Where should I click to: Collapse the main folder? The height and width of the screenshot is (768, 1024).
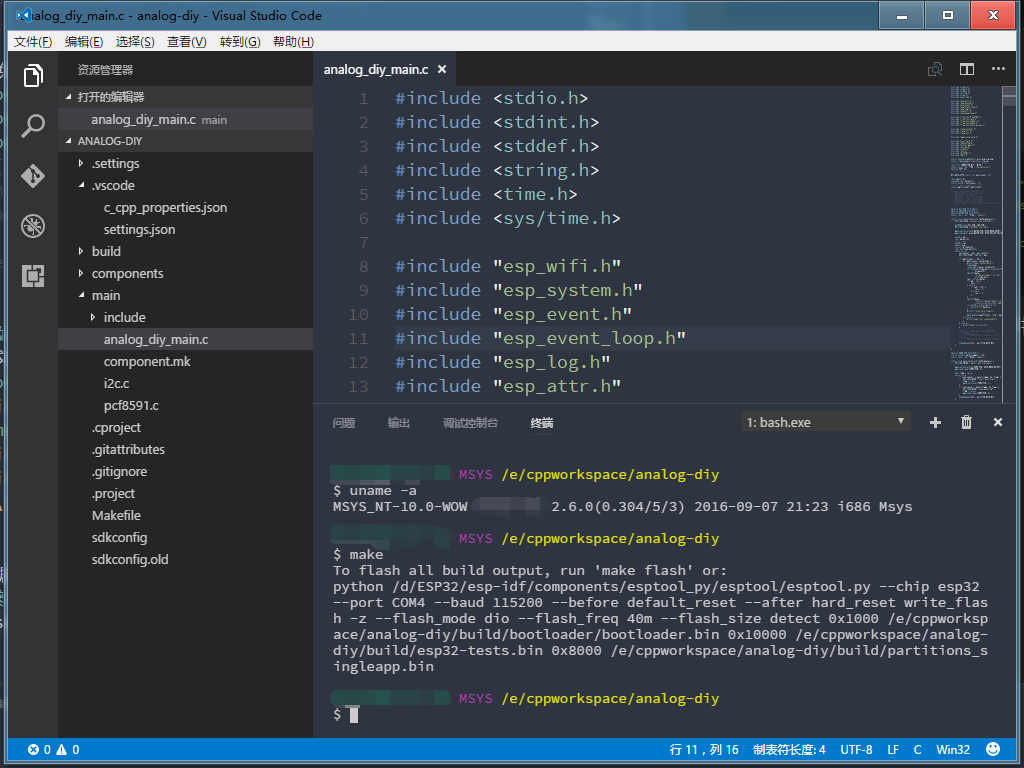105,295
